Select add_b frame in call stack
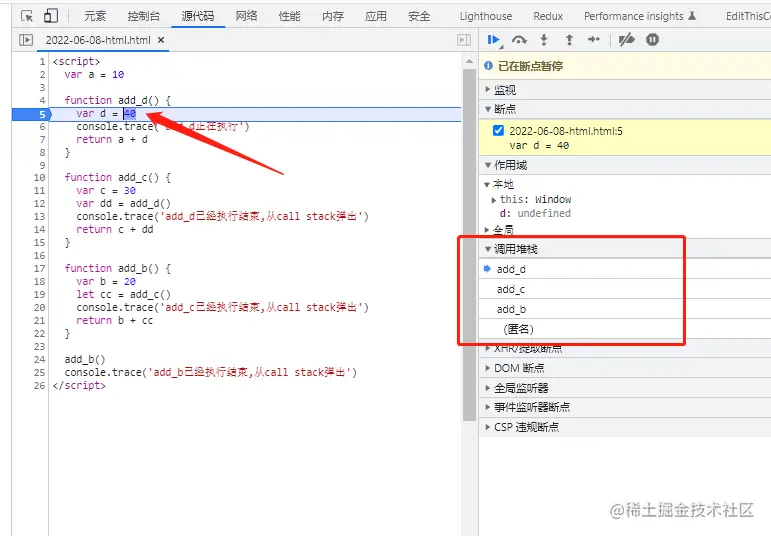The image size is (771, 536). click(624, 309)
